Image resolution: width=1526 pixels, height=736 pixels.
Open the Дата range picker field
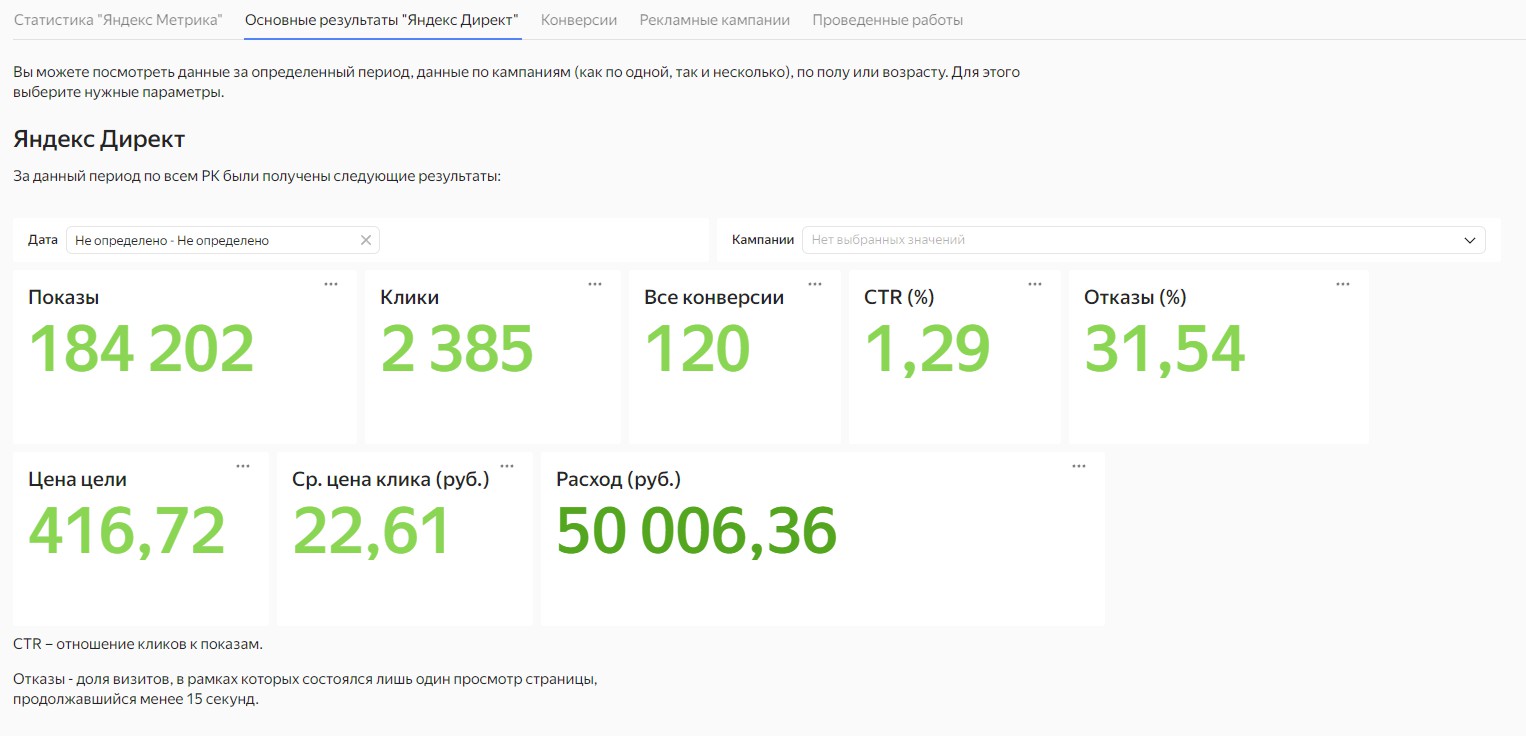[x=212, y=240]
